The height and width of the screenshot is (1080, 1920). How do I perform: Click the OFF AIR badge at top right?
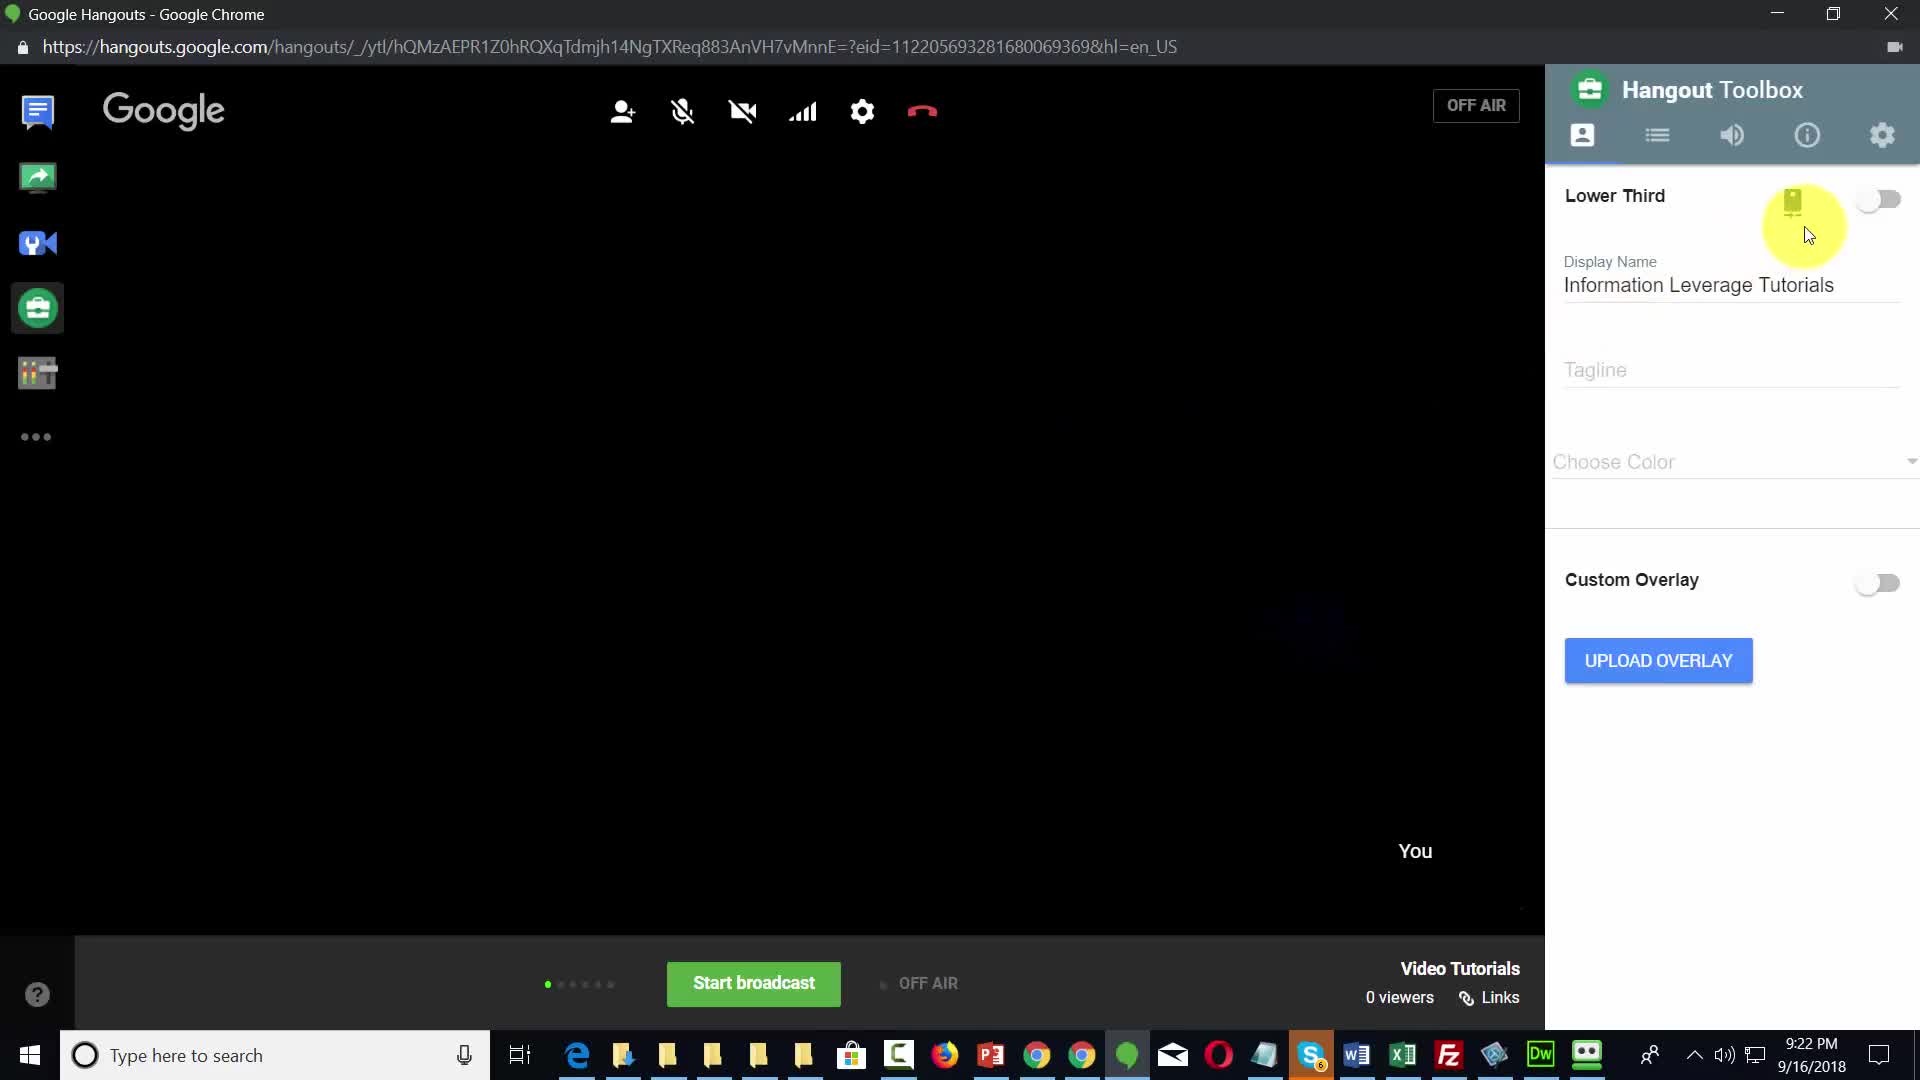click(1476, 106)
